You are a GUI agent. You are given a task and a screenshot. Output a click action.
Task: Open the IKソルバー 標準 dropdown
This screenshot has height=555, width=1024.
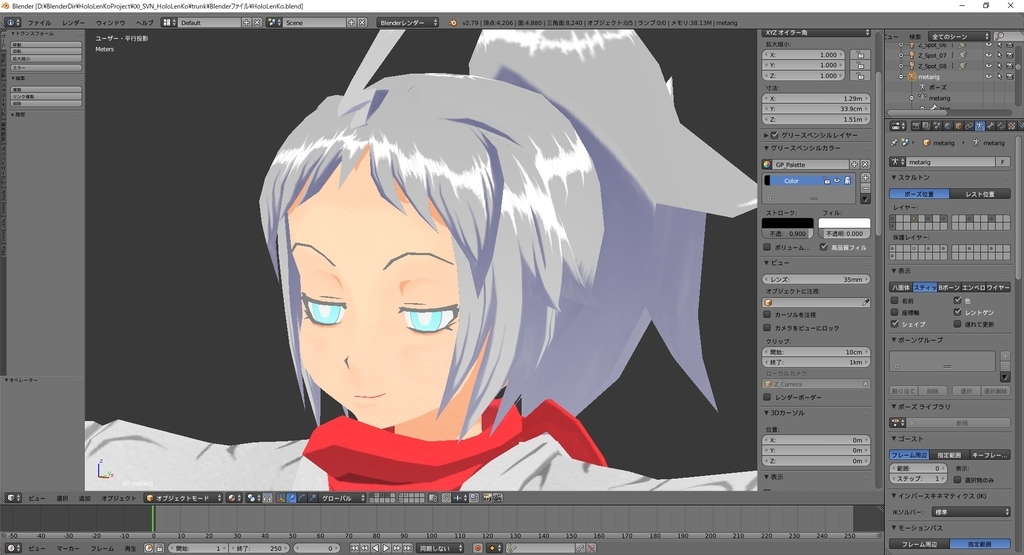(969, 513)
